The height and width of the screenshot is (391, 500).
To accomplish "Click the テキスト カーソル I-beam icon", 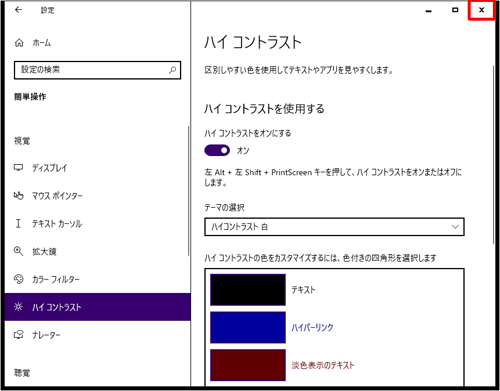I will click(x=18, y=223).
